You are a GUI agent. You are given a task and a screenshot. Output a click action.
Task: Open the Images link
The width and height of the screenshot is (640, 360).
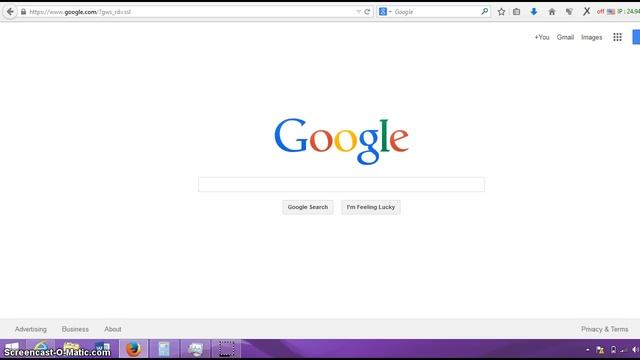click(x=591, y=37)
